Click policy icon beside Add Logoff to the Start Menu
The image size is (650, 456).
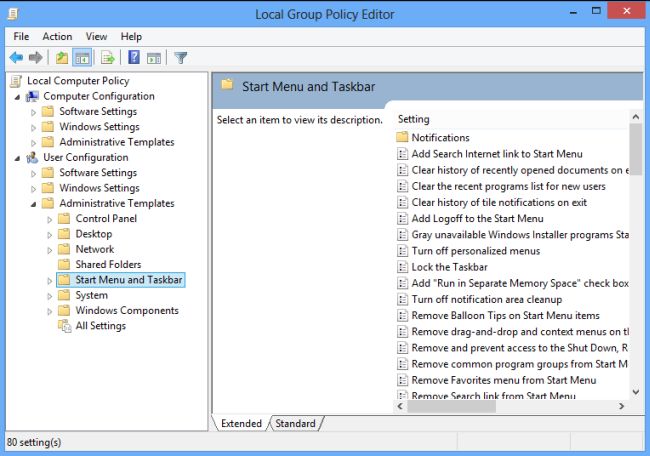(403, 218)
